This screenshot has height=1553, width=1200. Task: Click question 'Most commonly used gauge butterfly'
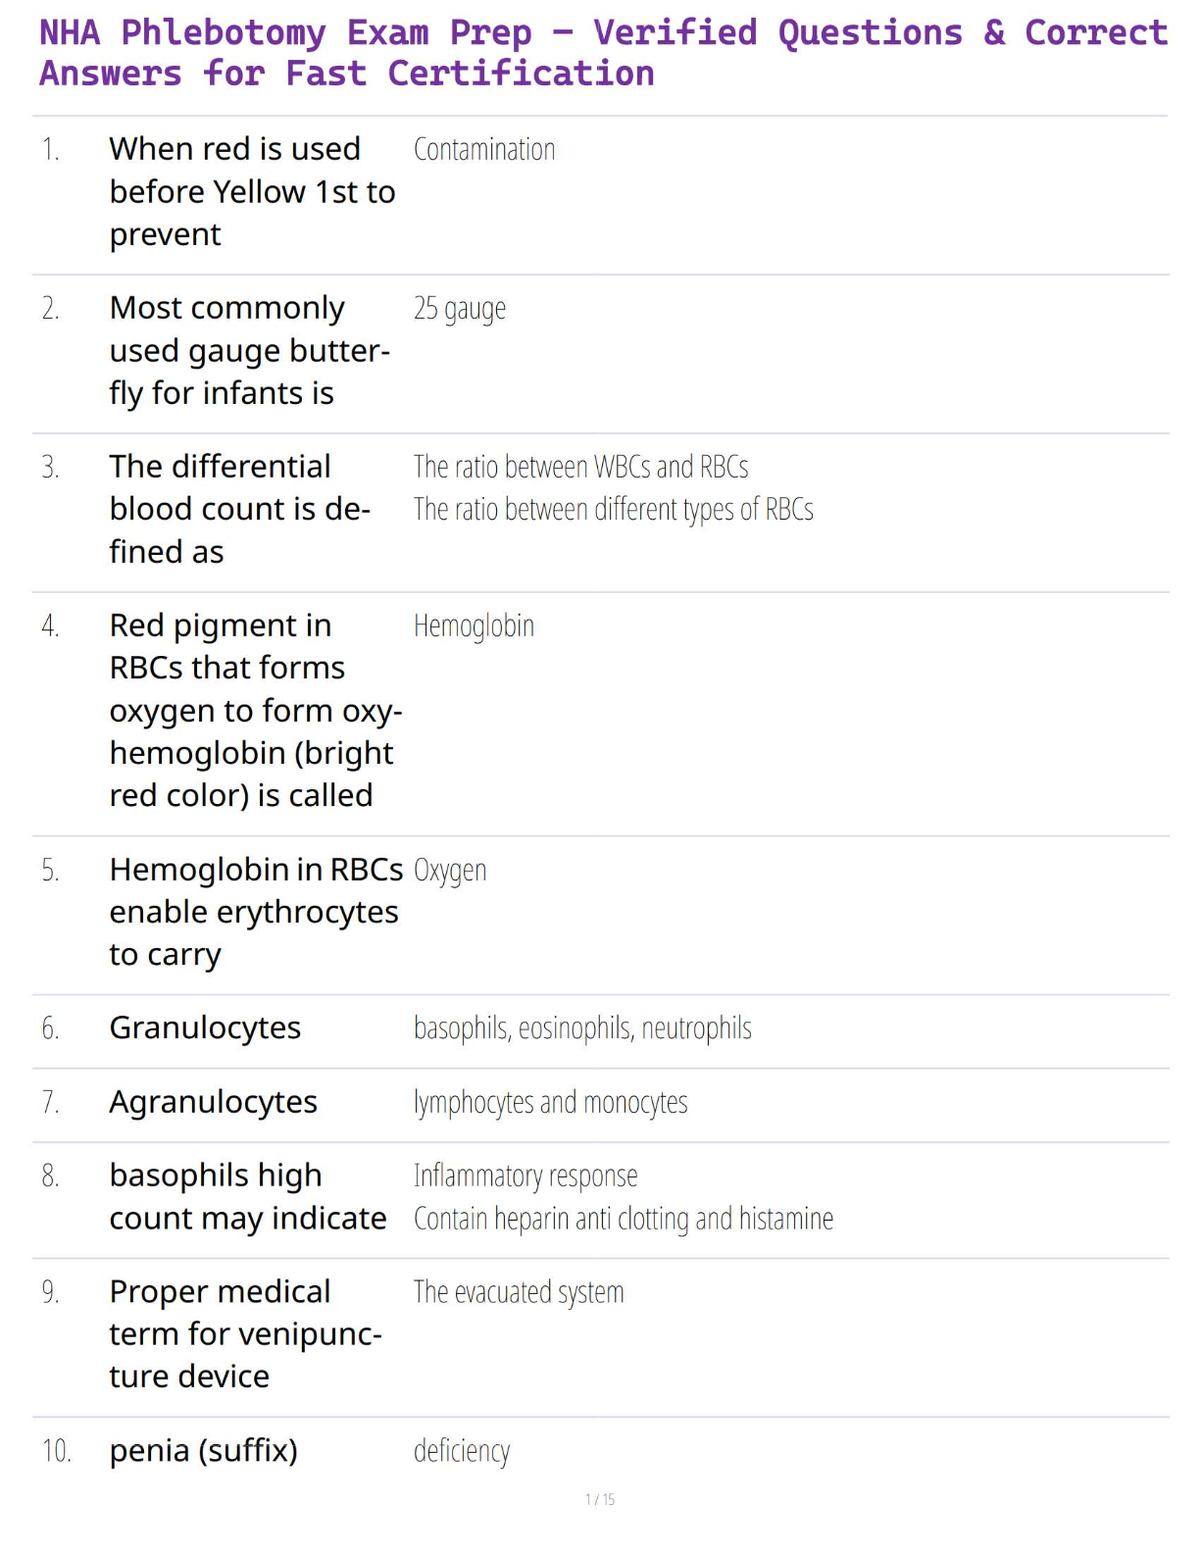point(250,350)
